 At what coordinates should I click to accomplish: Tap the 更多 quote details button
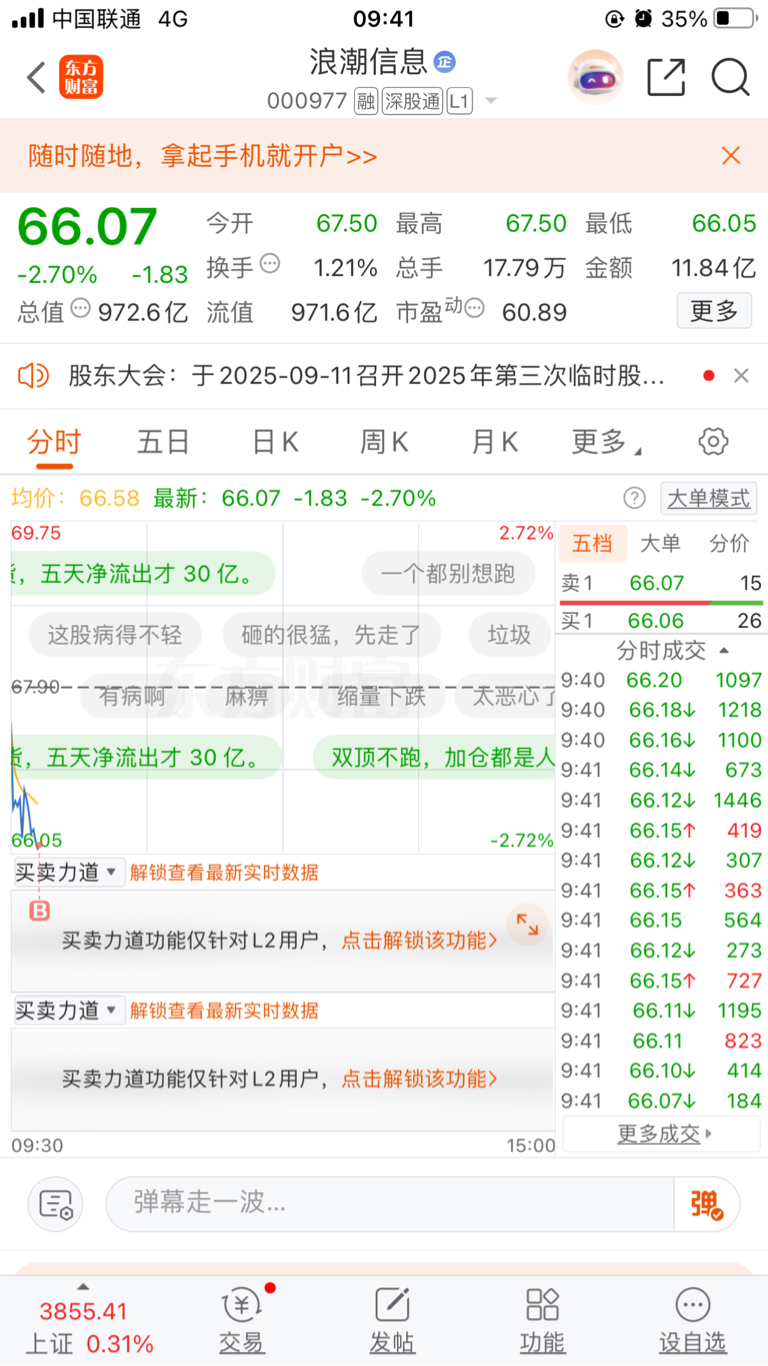point(713,311)
